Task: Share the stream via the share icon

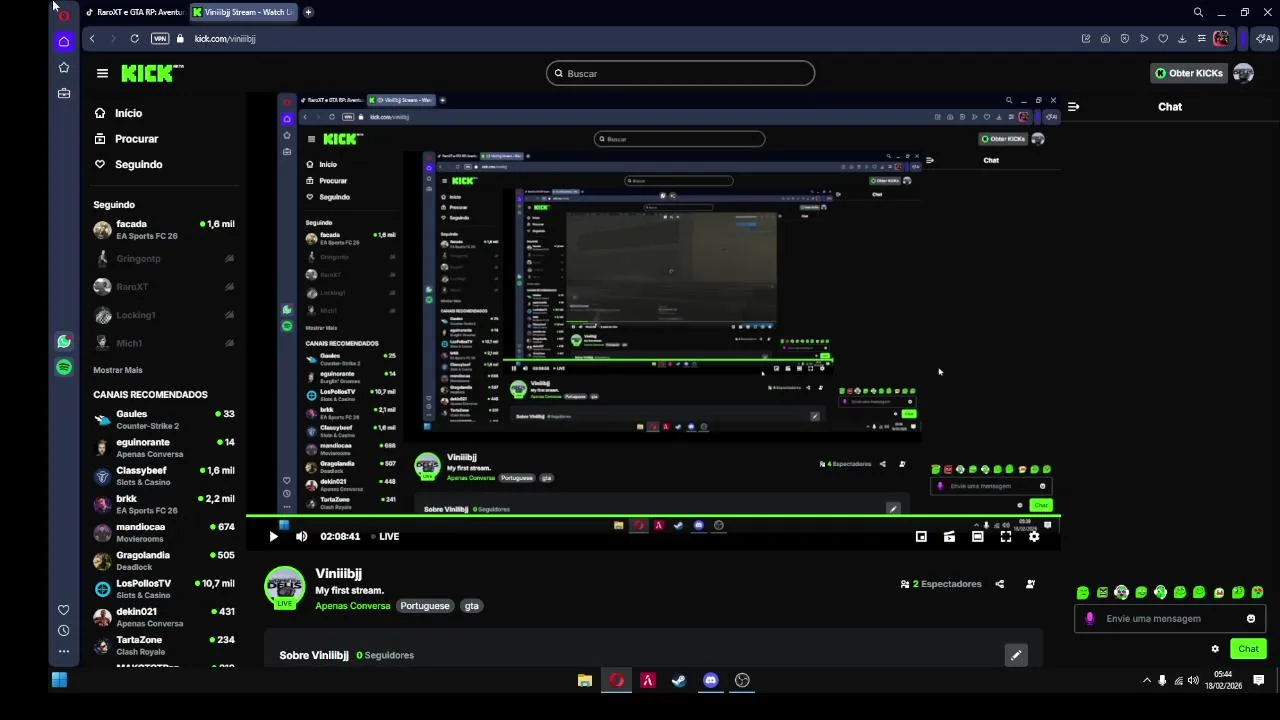Action: click(999, 584)
